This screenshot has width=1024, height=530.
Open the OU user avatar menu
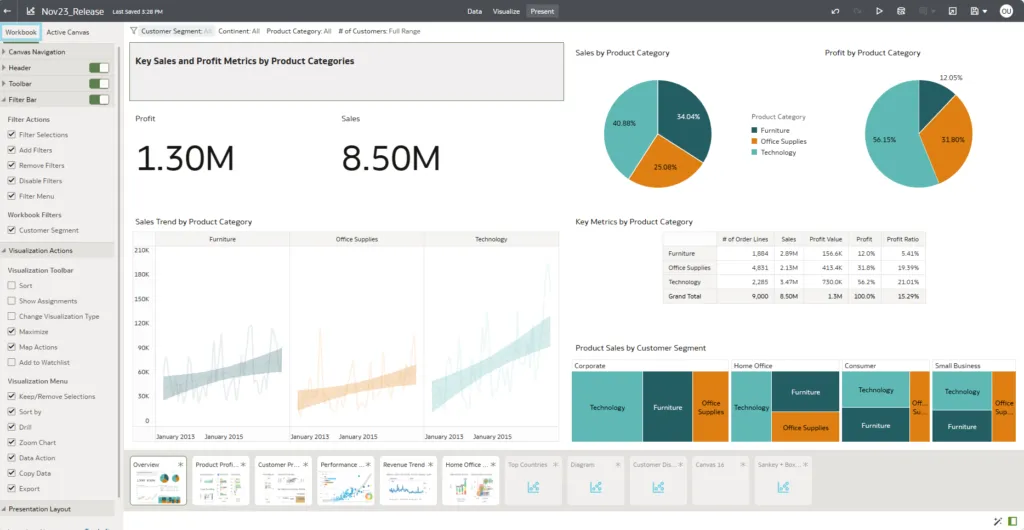pos(1006,11)
